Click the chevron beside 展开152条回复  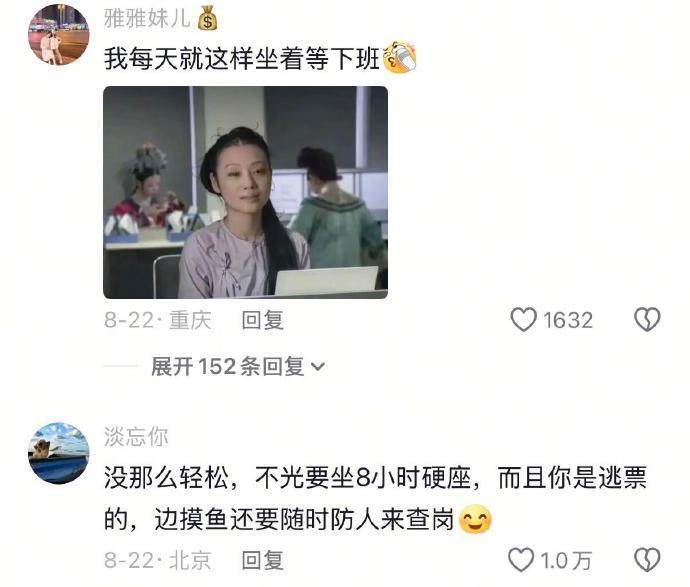click(x=318, y=367)
